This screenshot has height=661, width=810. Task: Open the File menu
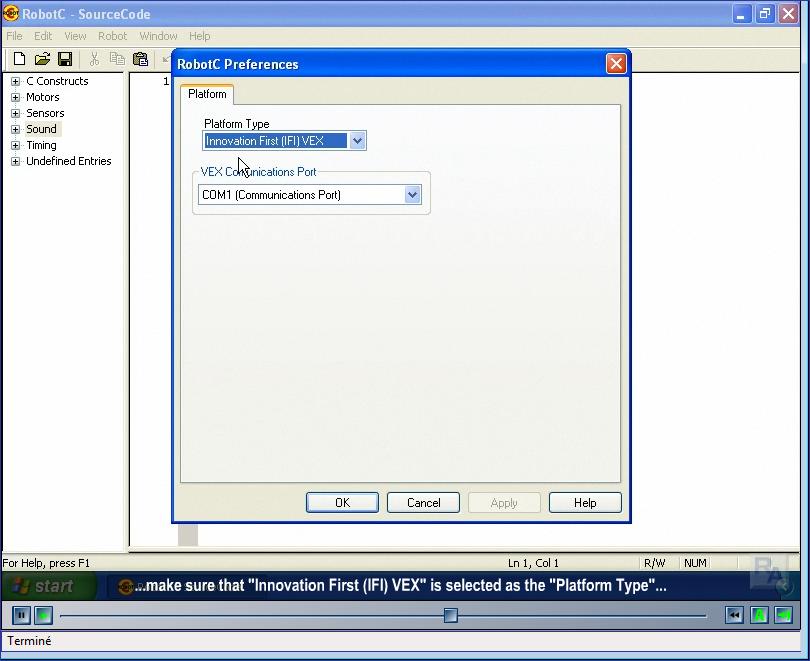click(14, 36)
